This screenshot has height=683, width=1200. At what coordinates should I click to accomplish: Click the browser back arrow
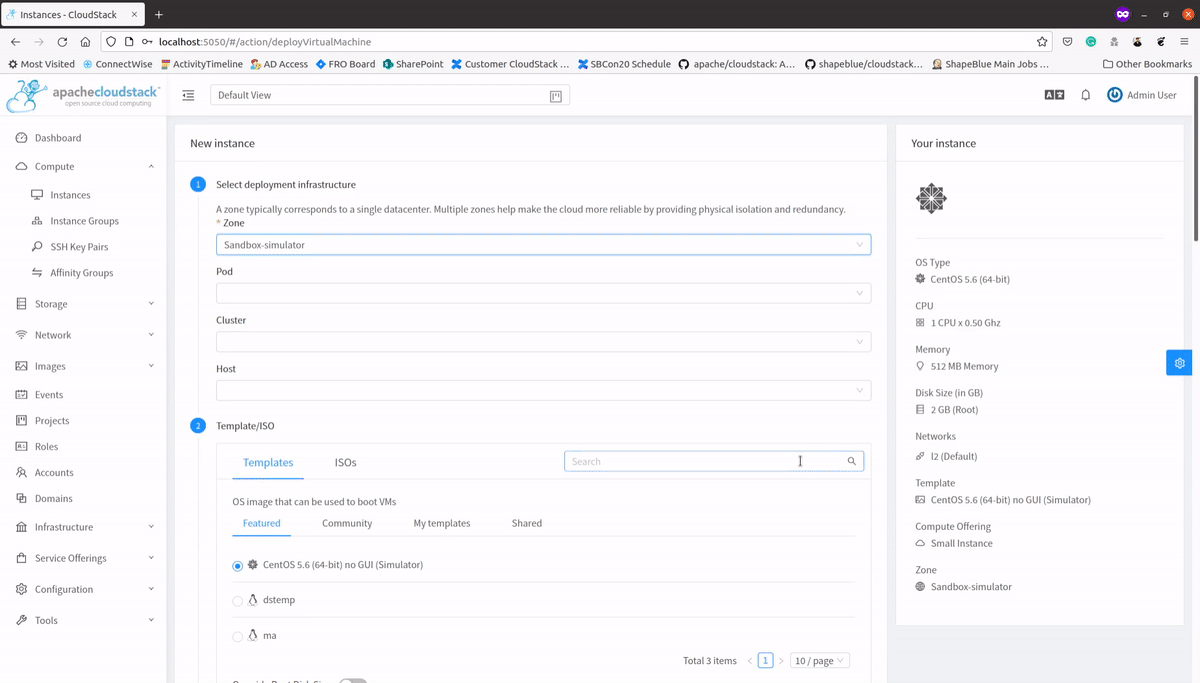(x=16, y=42)
